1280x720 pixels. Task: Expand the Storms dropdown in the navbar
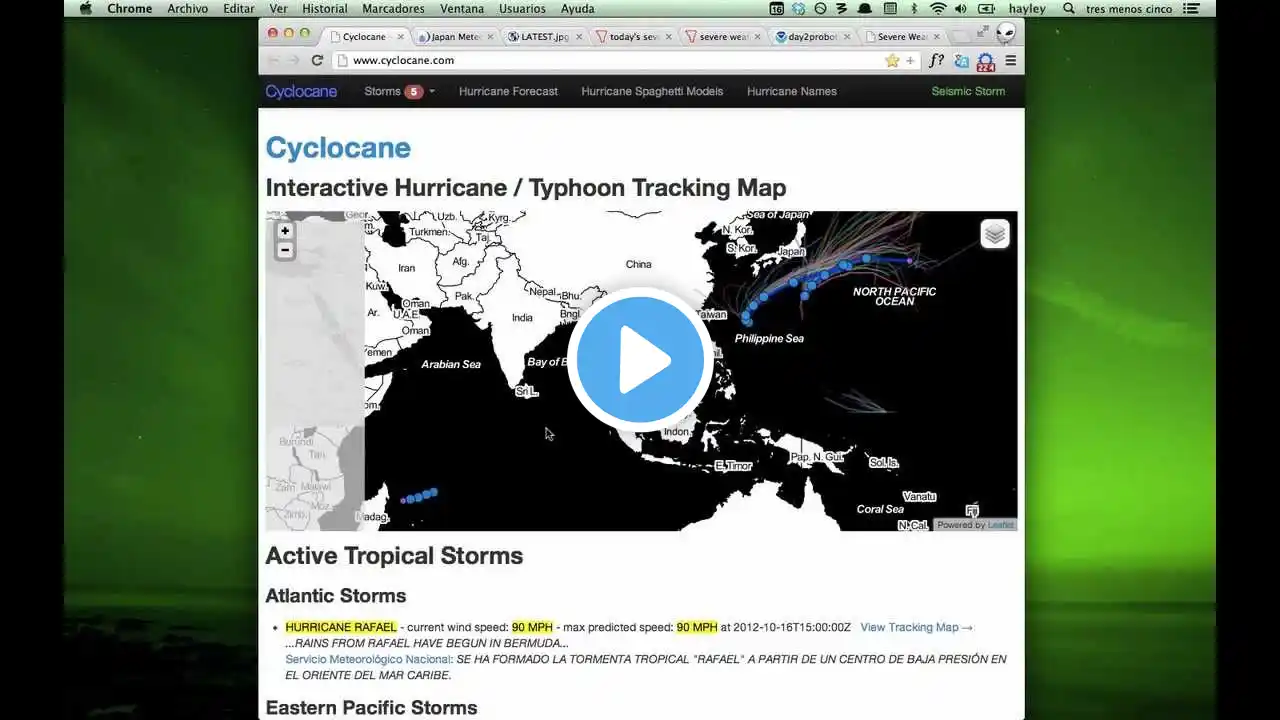click(x=399, y=91)
